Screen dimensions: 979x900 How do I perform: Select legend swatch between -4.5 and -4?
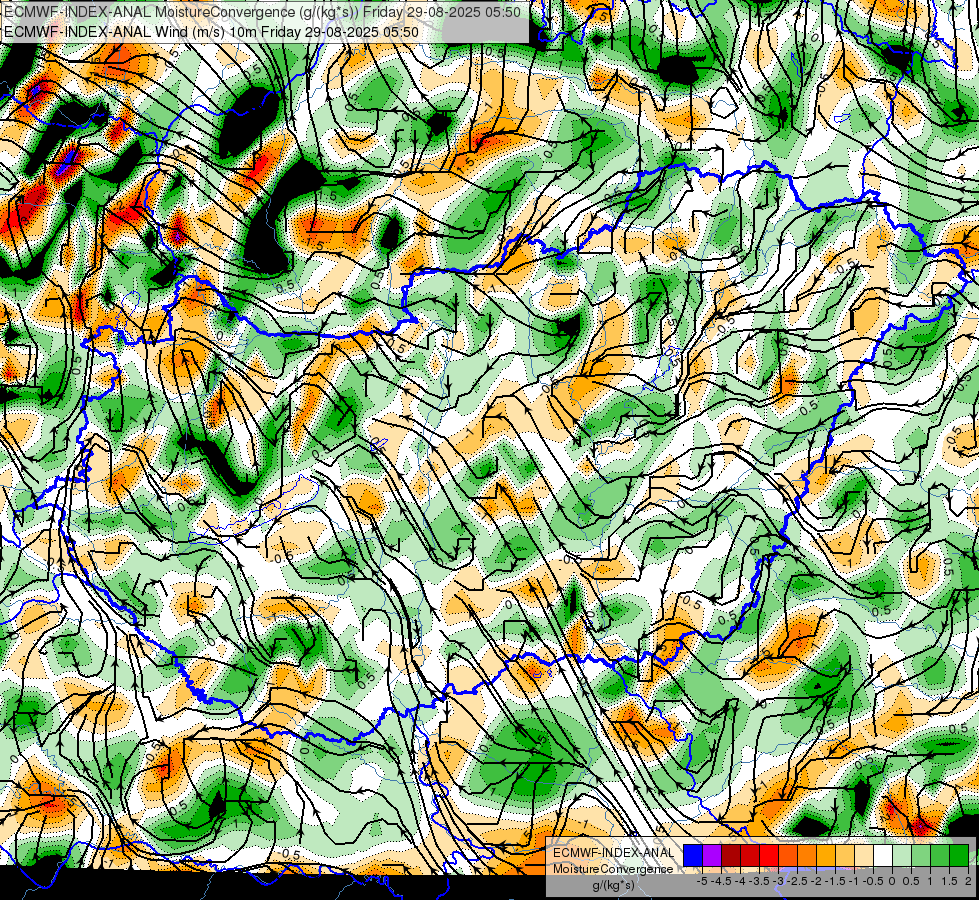click(731, 856)
